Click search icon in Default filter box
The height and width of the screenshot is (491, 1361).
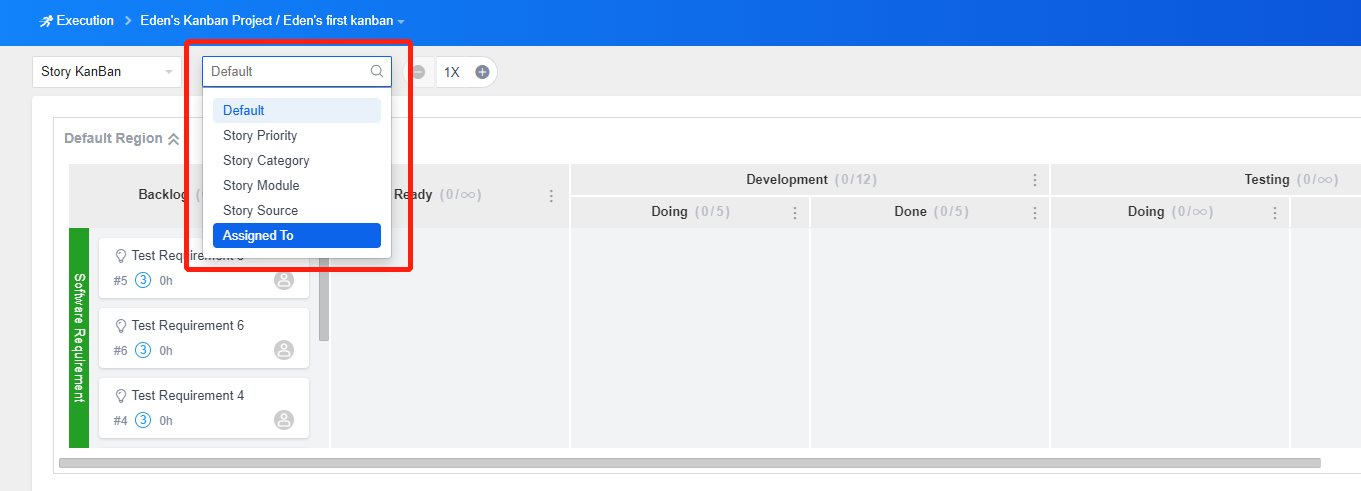pos(377,72)
